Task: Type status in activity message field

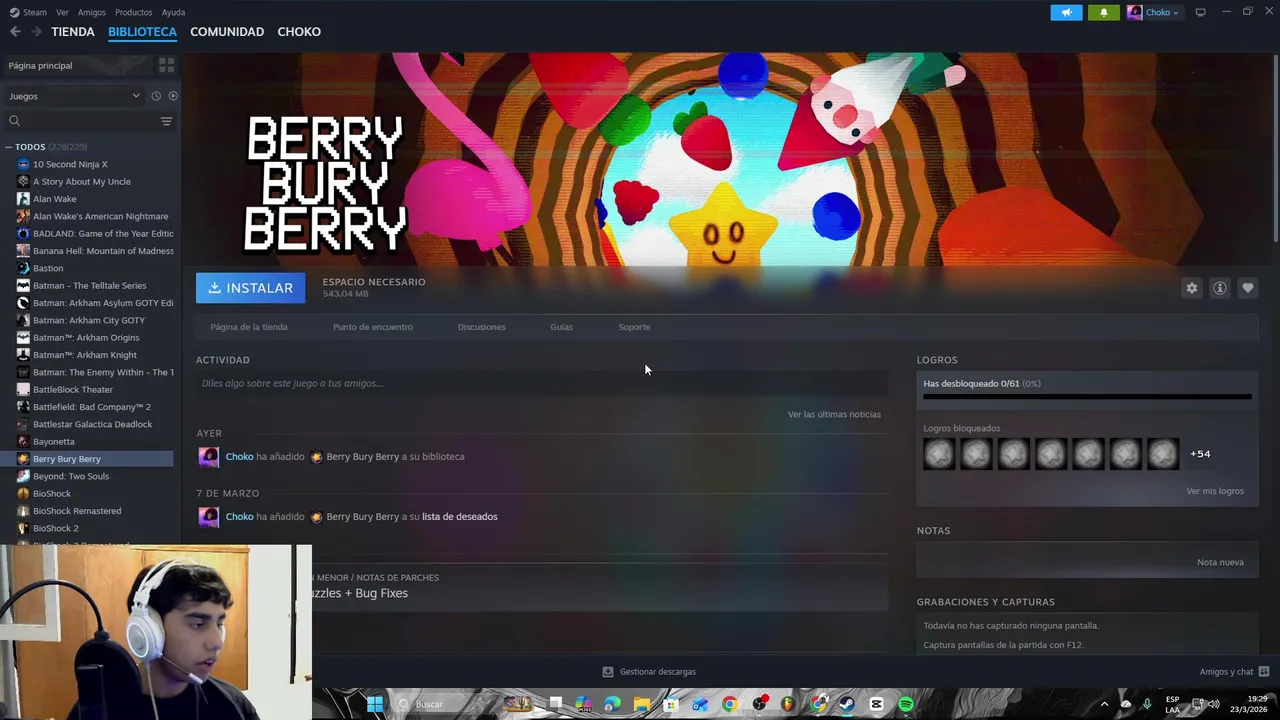Action: (542, 383)
